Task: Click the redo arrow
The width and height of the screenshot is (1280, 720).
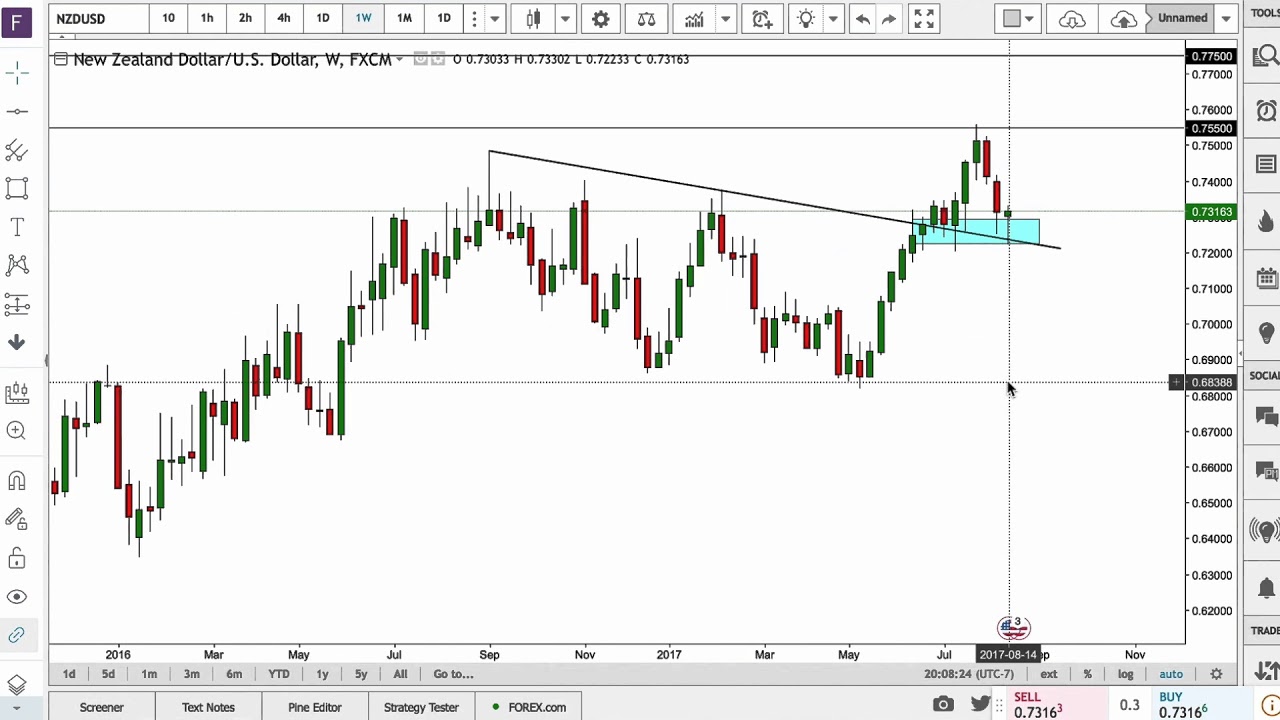Action: (889, 18)
